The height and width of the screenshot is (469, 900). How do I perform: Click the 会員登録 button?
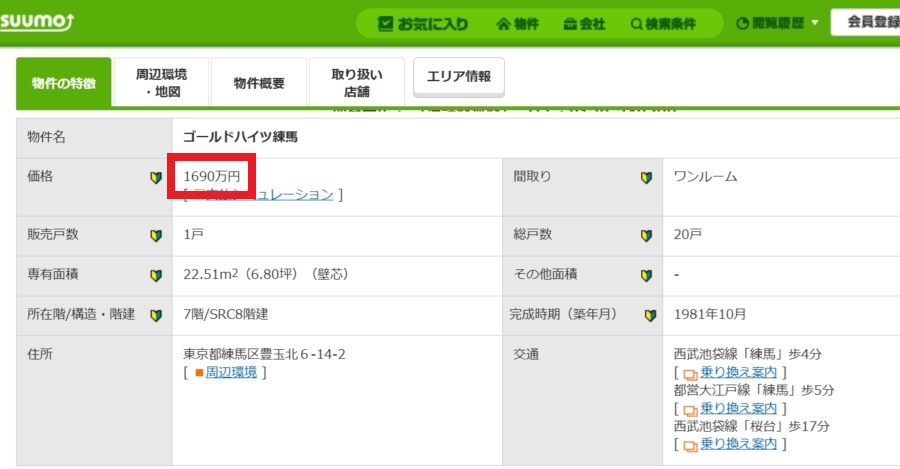point(865,22)
